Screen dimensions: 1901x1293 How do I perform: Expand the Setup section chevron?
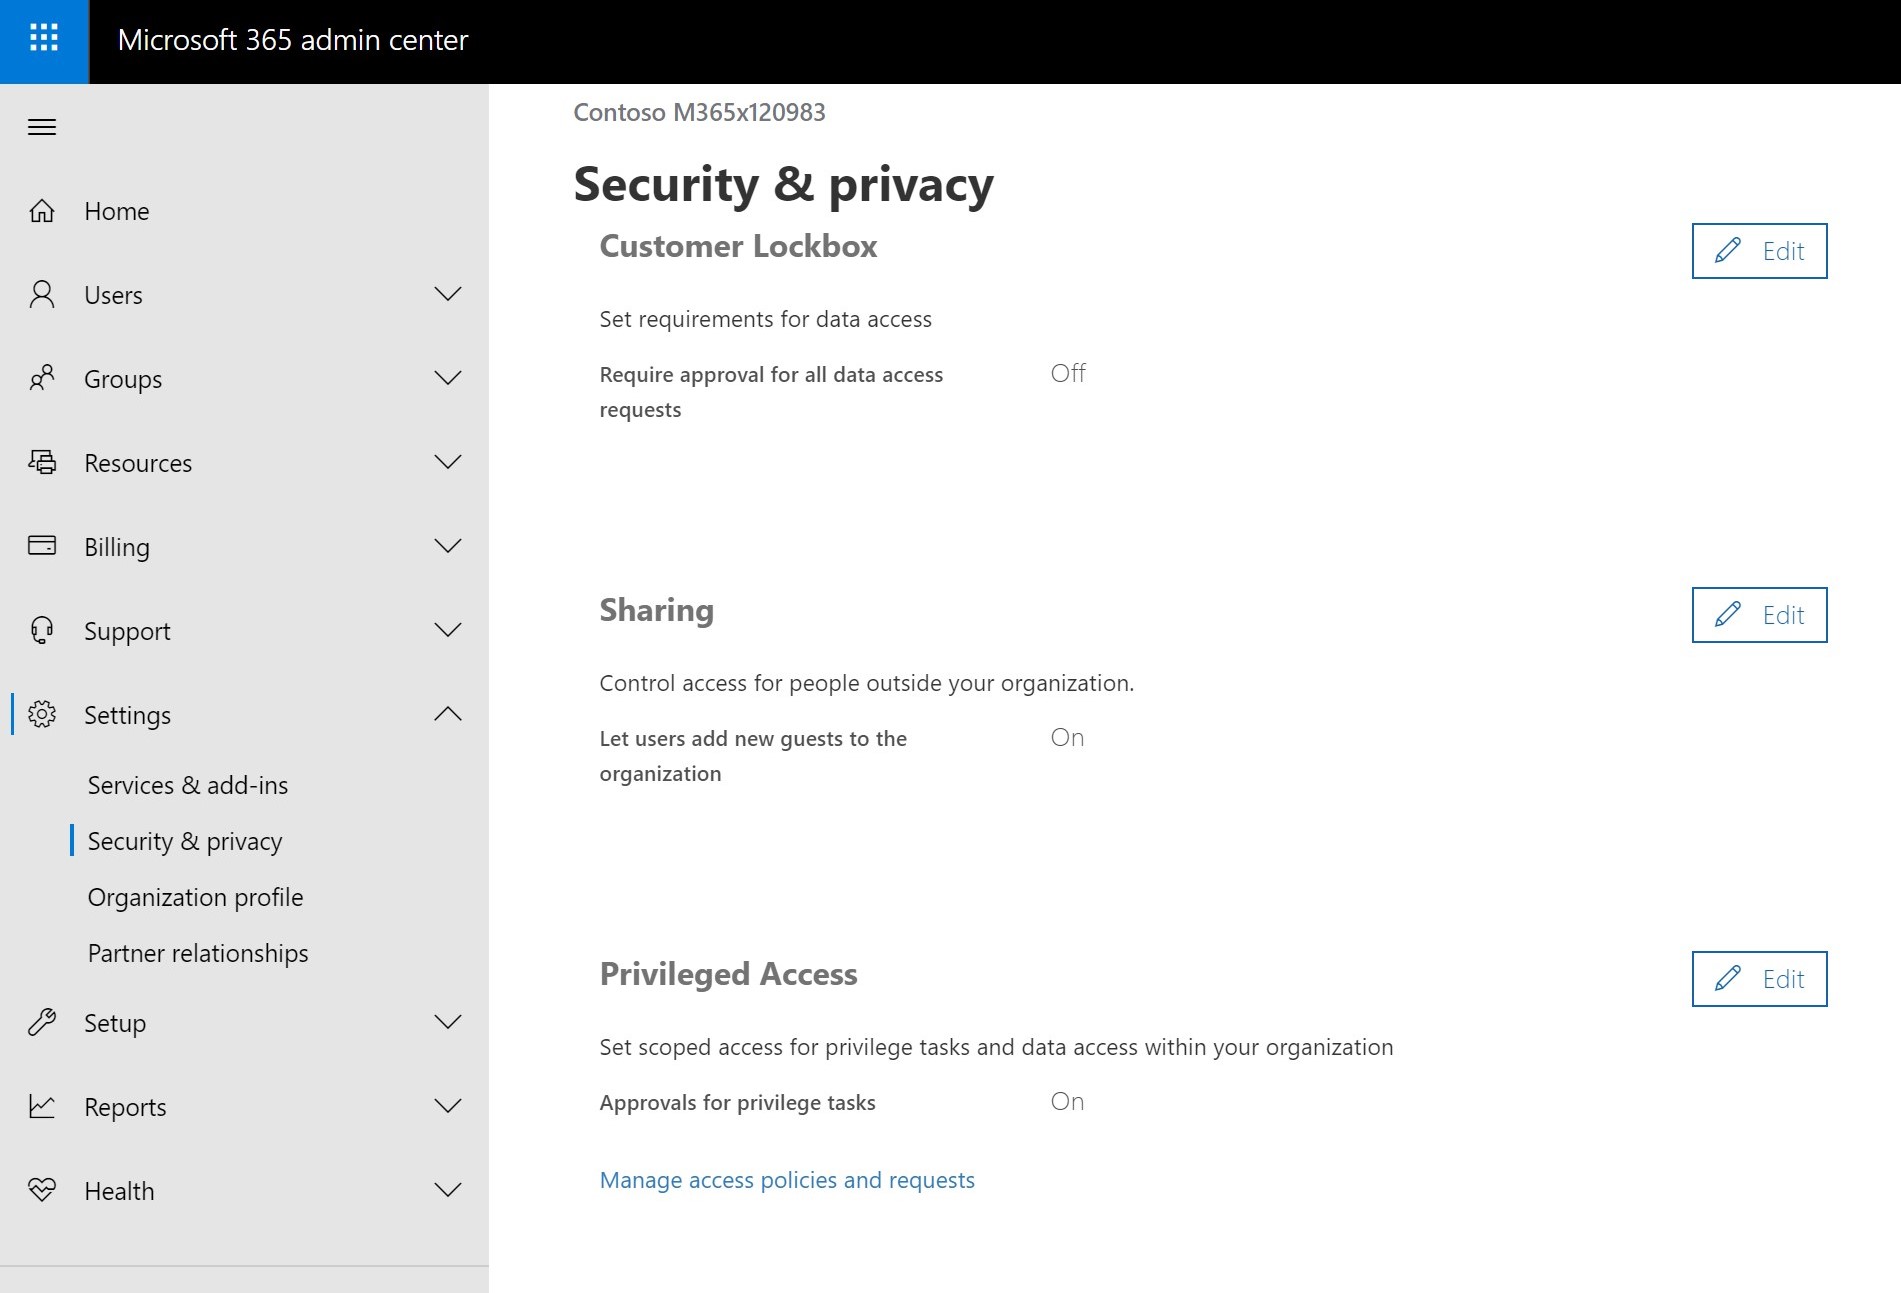click(447, 1022)
